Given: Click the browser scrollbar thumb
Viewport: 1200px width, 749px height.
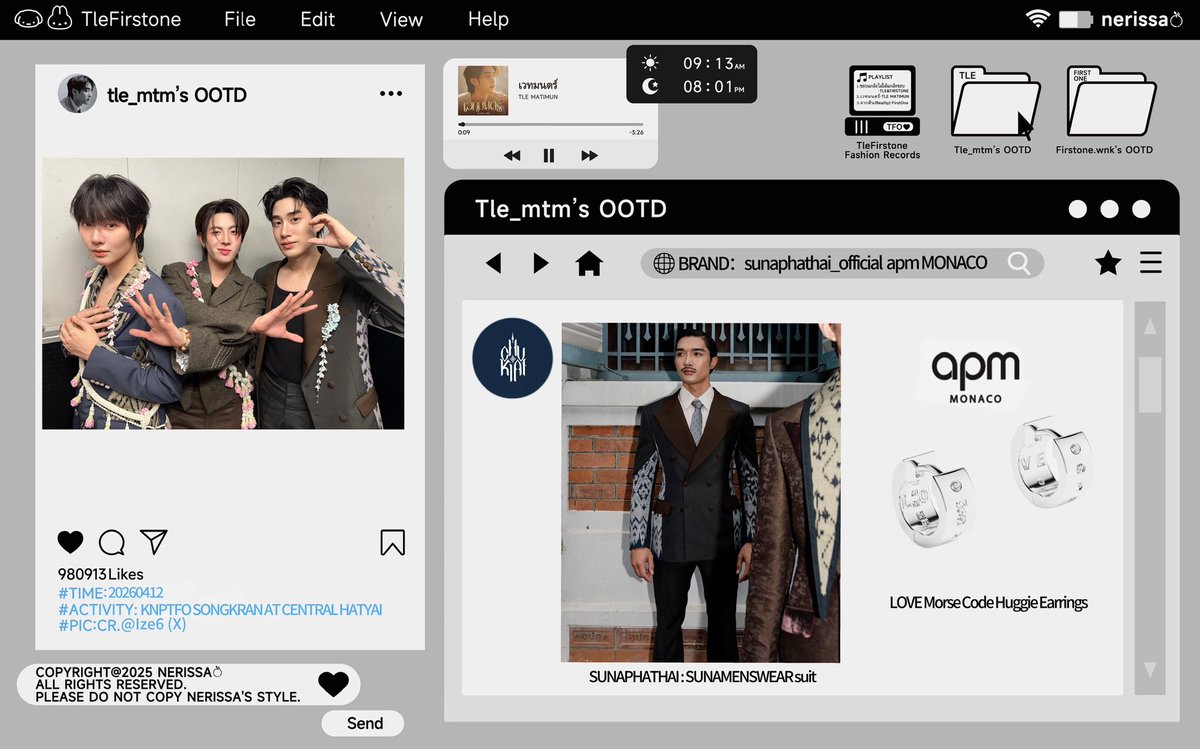Looking at the screenshot, I should pyautogui.click(x=1150, y=385).
